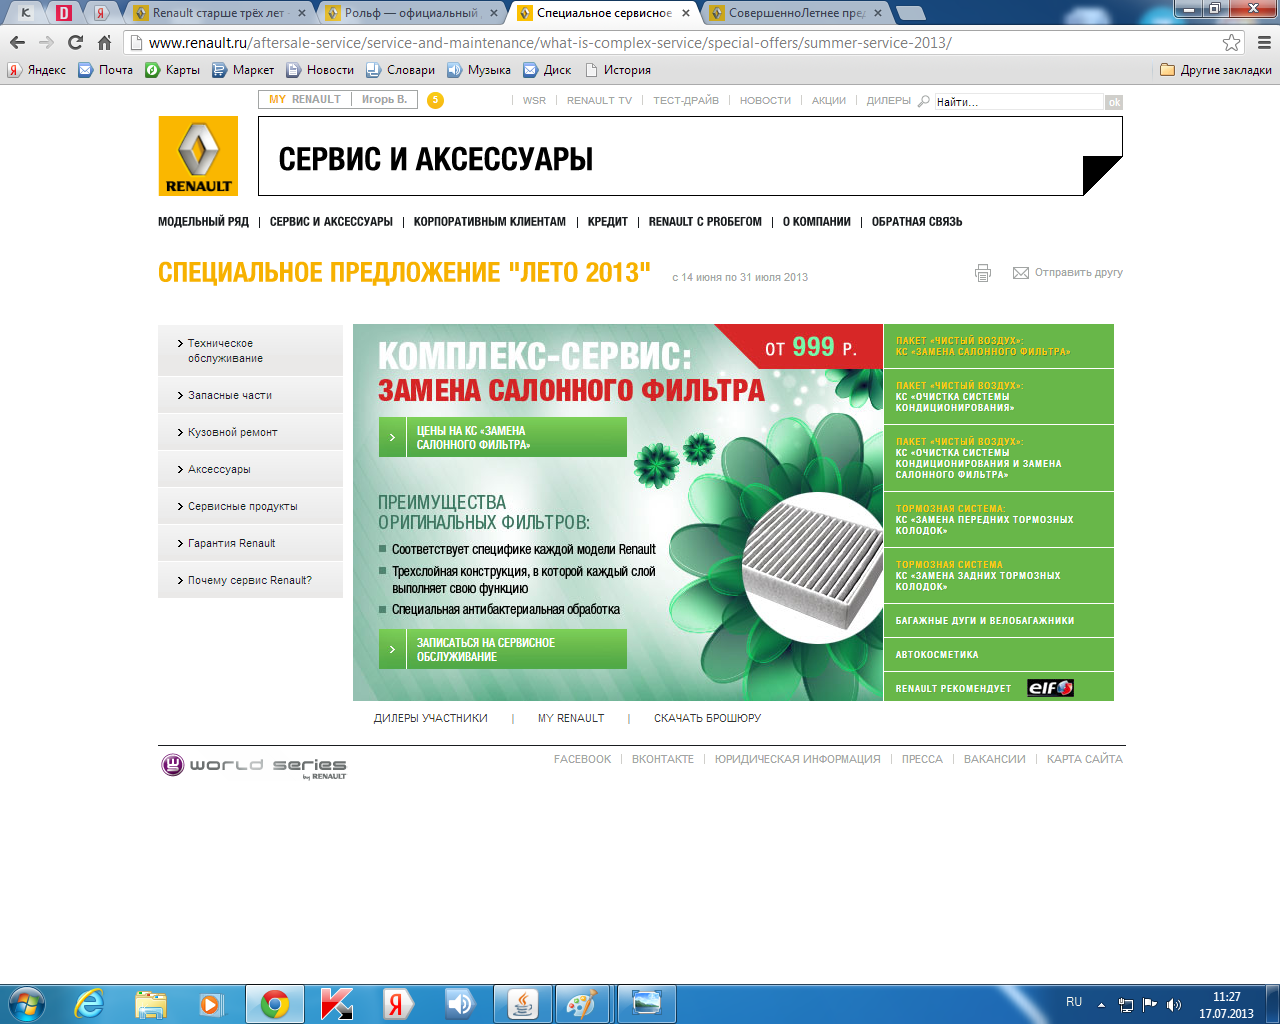Image resolution: width=1280 pixels, height=1024 pixels.
Task: Expand the Кузовной ремонт sidebar item
Action: click(250, 432)
